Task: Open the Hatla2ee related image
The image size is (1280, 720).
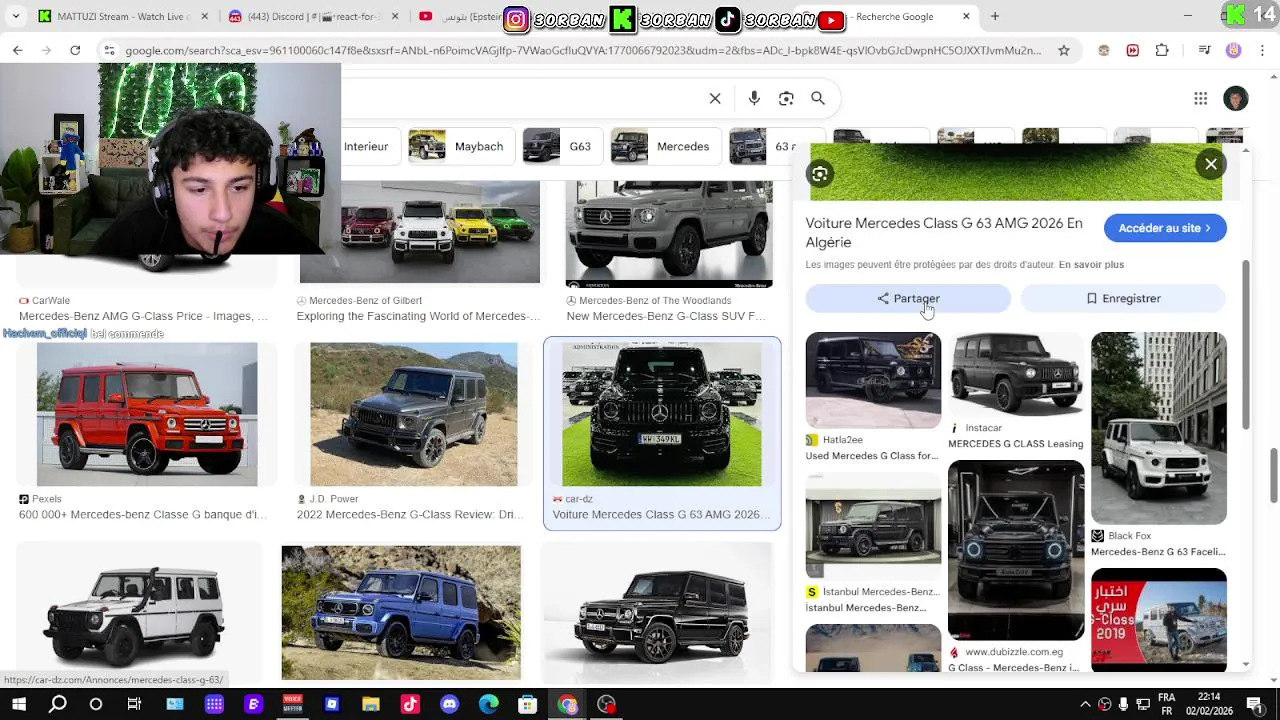Action: pos(873,380)
